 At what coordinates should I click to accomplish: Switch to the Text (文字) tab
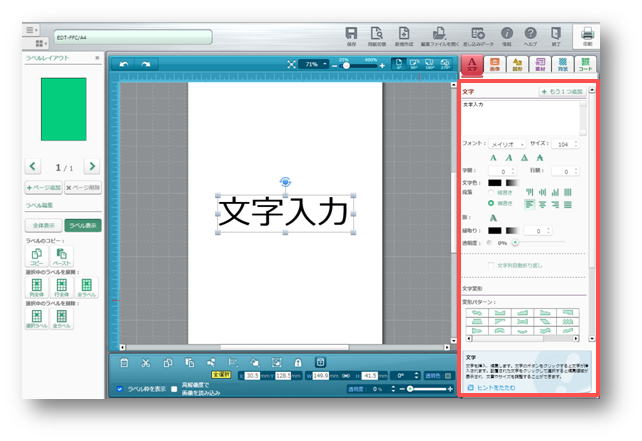click(472, 65)
